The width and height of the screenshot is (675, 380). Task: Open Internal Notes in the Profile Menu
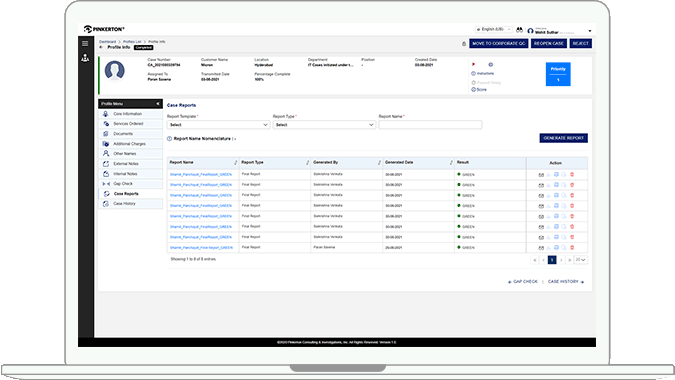point(130,174)
